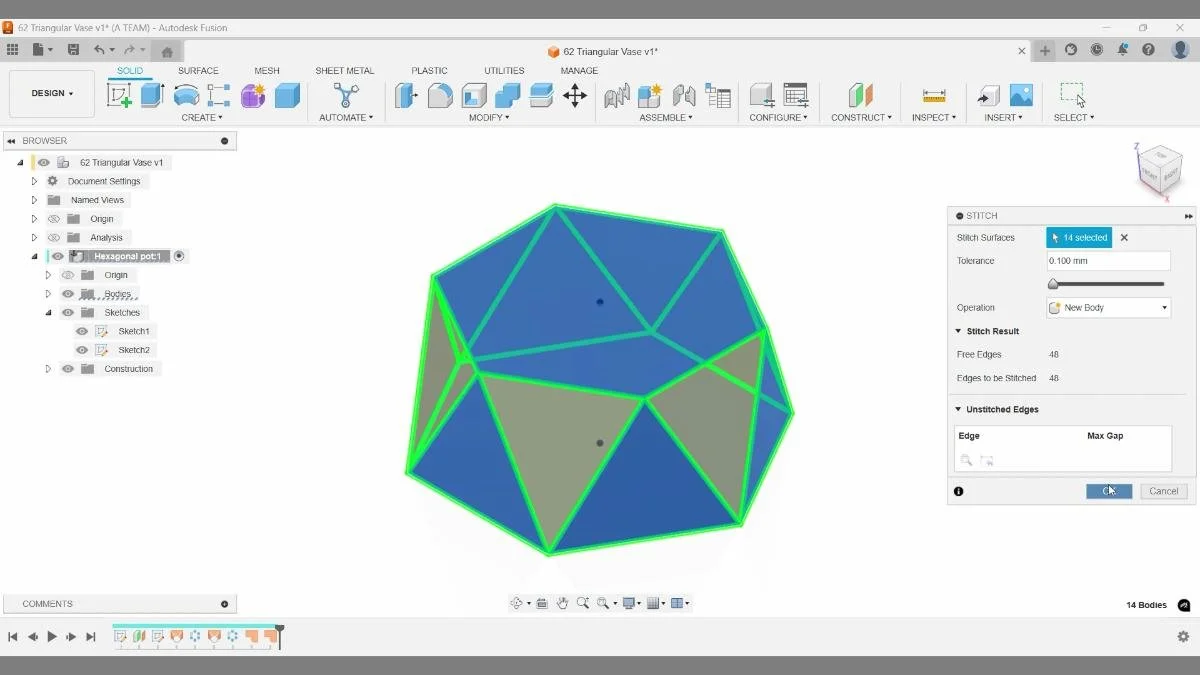This screenshot has width=1200, height=675.
Task: Select the Press Pull tool
Action: (x=405, y=95)
